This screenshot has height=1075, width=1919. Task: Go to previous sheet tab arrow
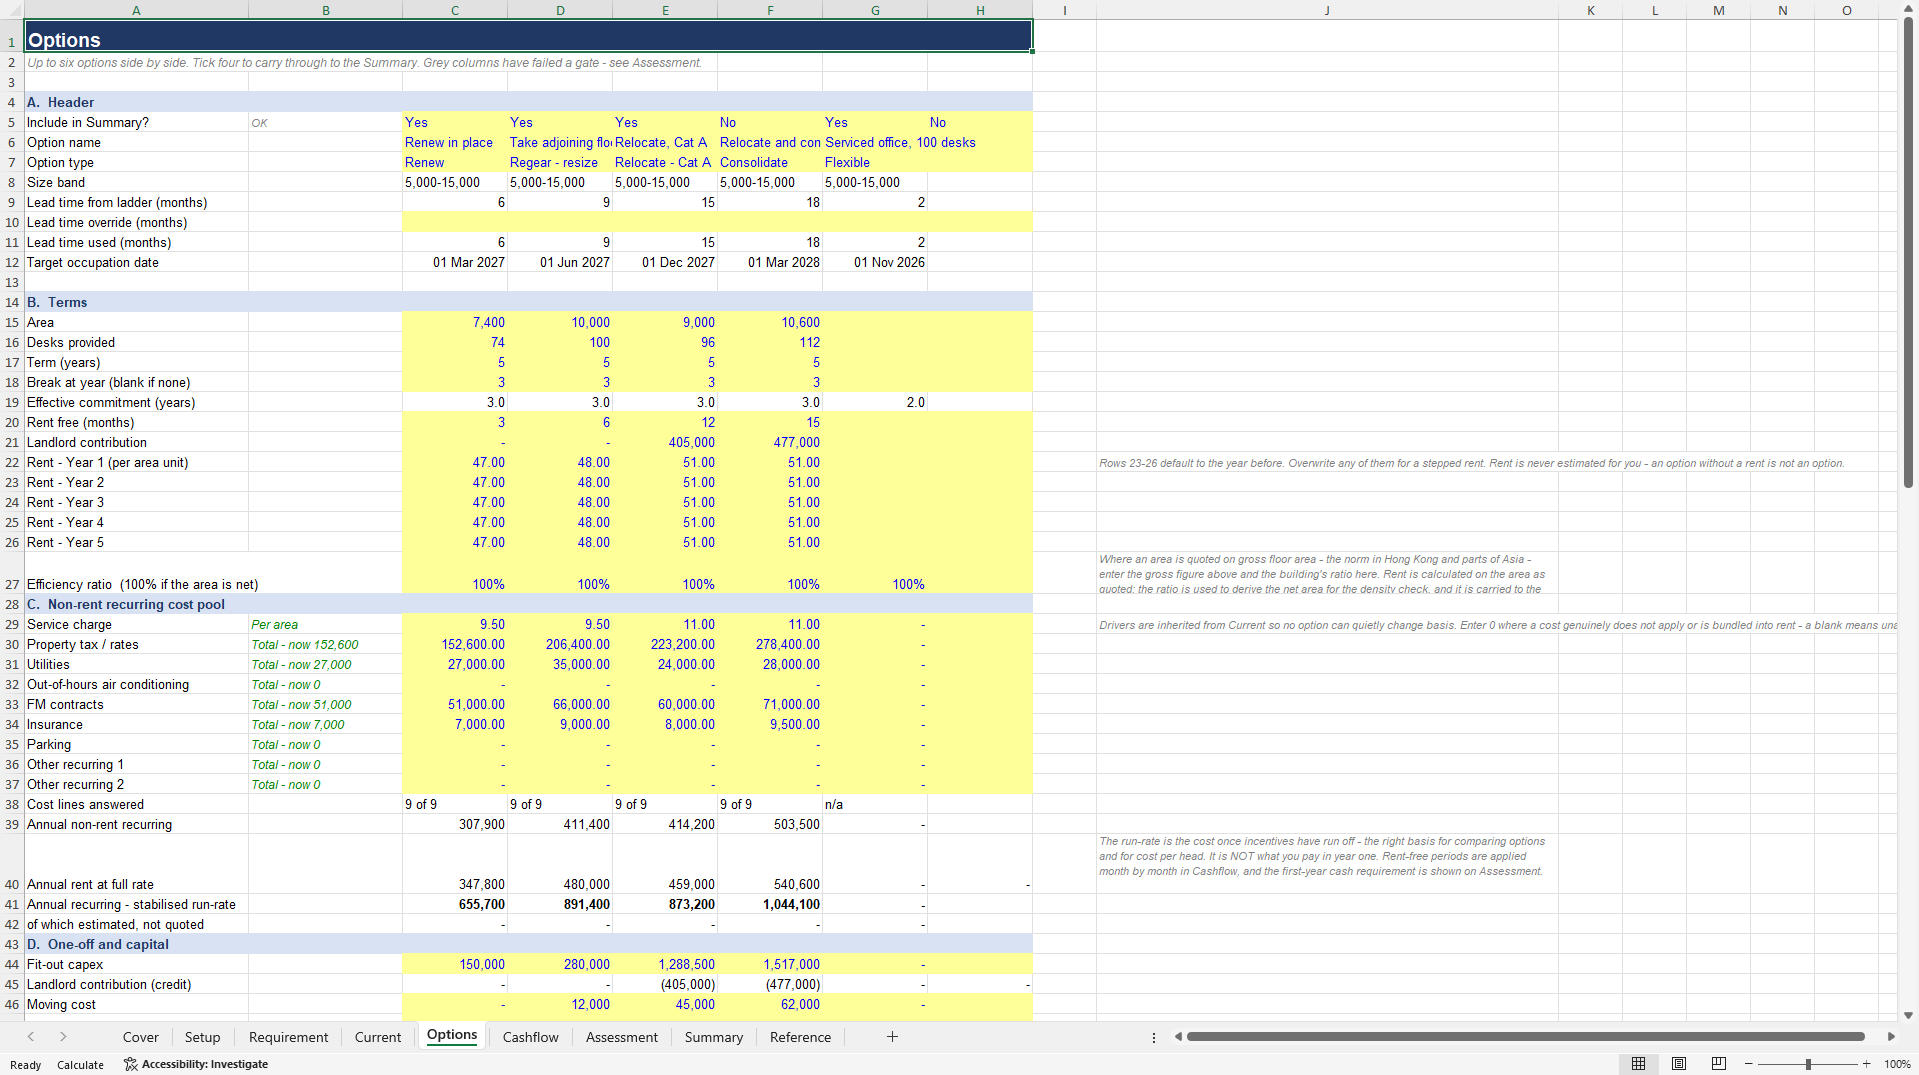pyautogui.click(x=31, y=1037)
